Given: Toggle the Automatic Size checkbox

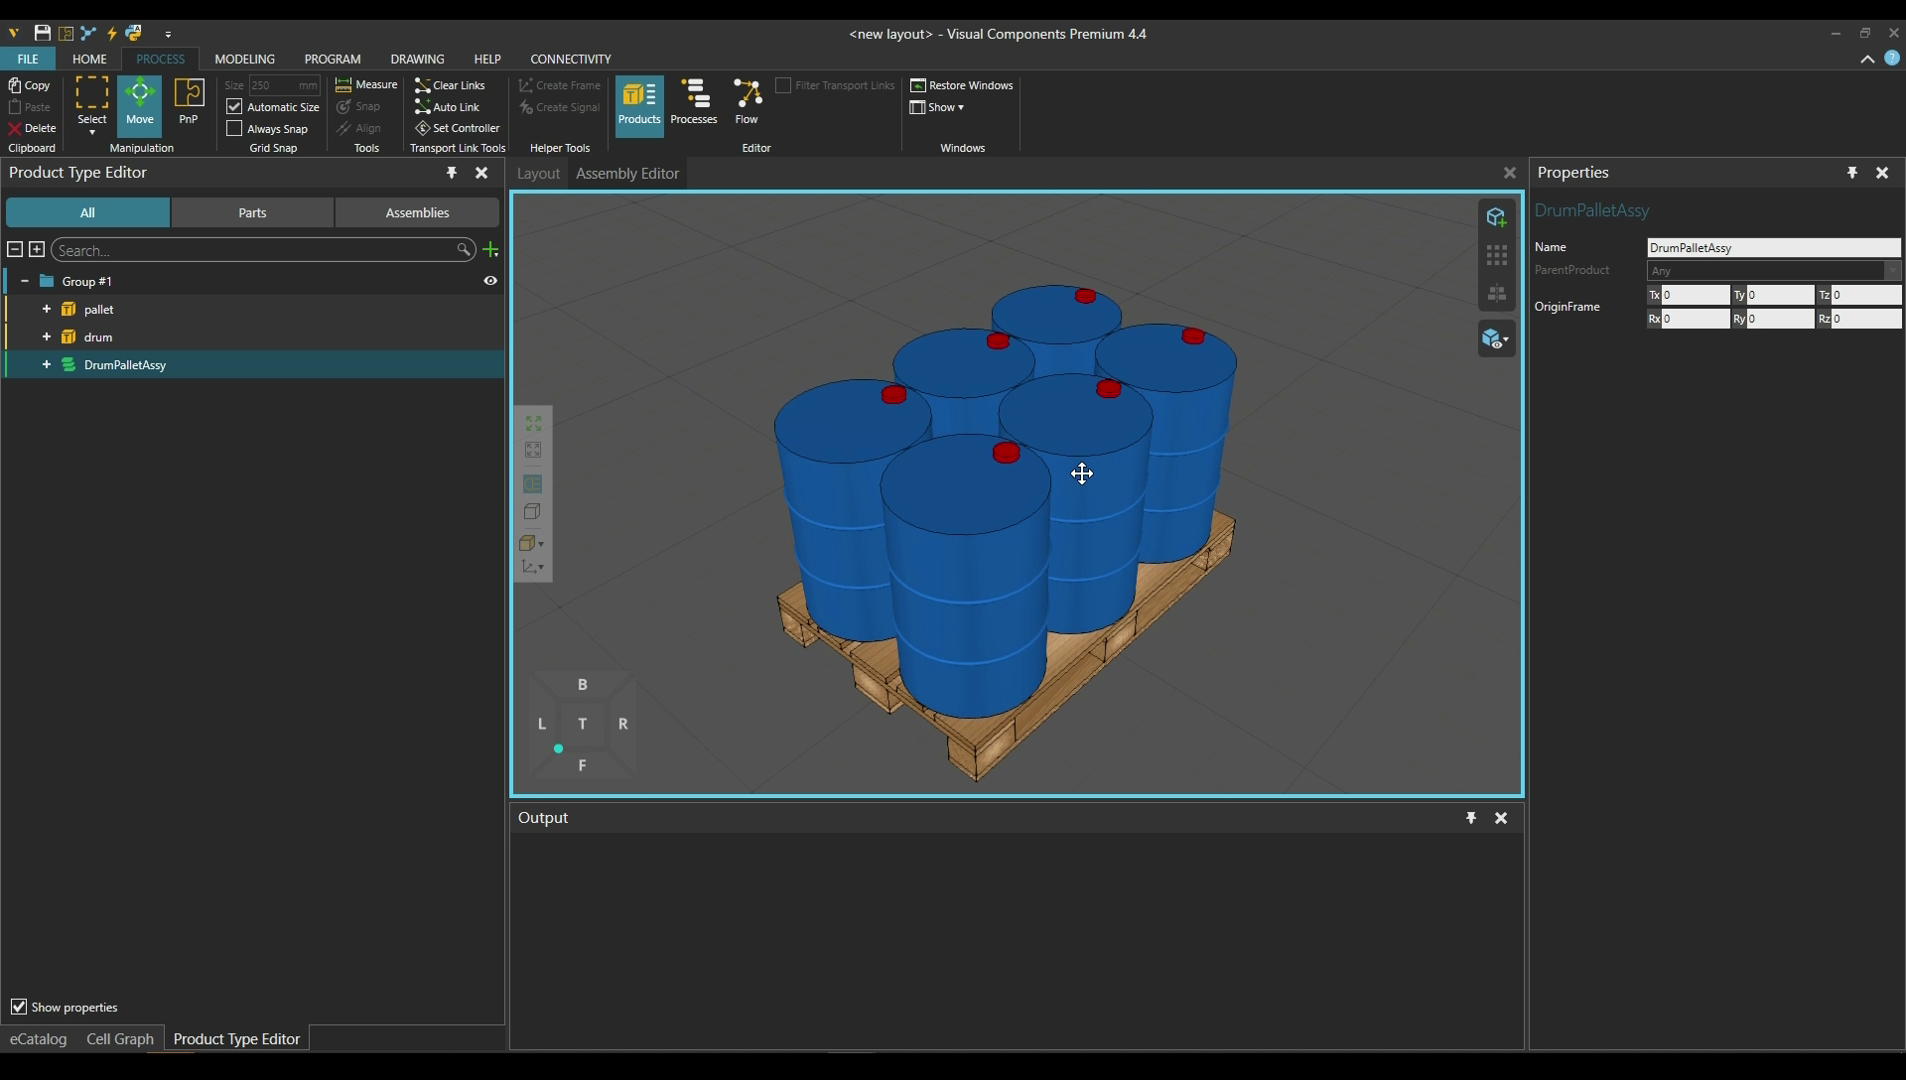Looking at the screenshot, I should pyautogui.click(x=234, y=107).
